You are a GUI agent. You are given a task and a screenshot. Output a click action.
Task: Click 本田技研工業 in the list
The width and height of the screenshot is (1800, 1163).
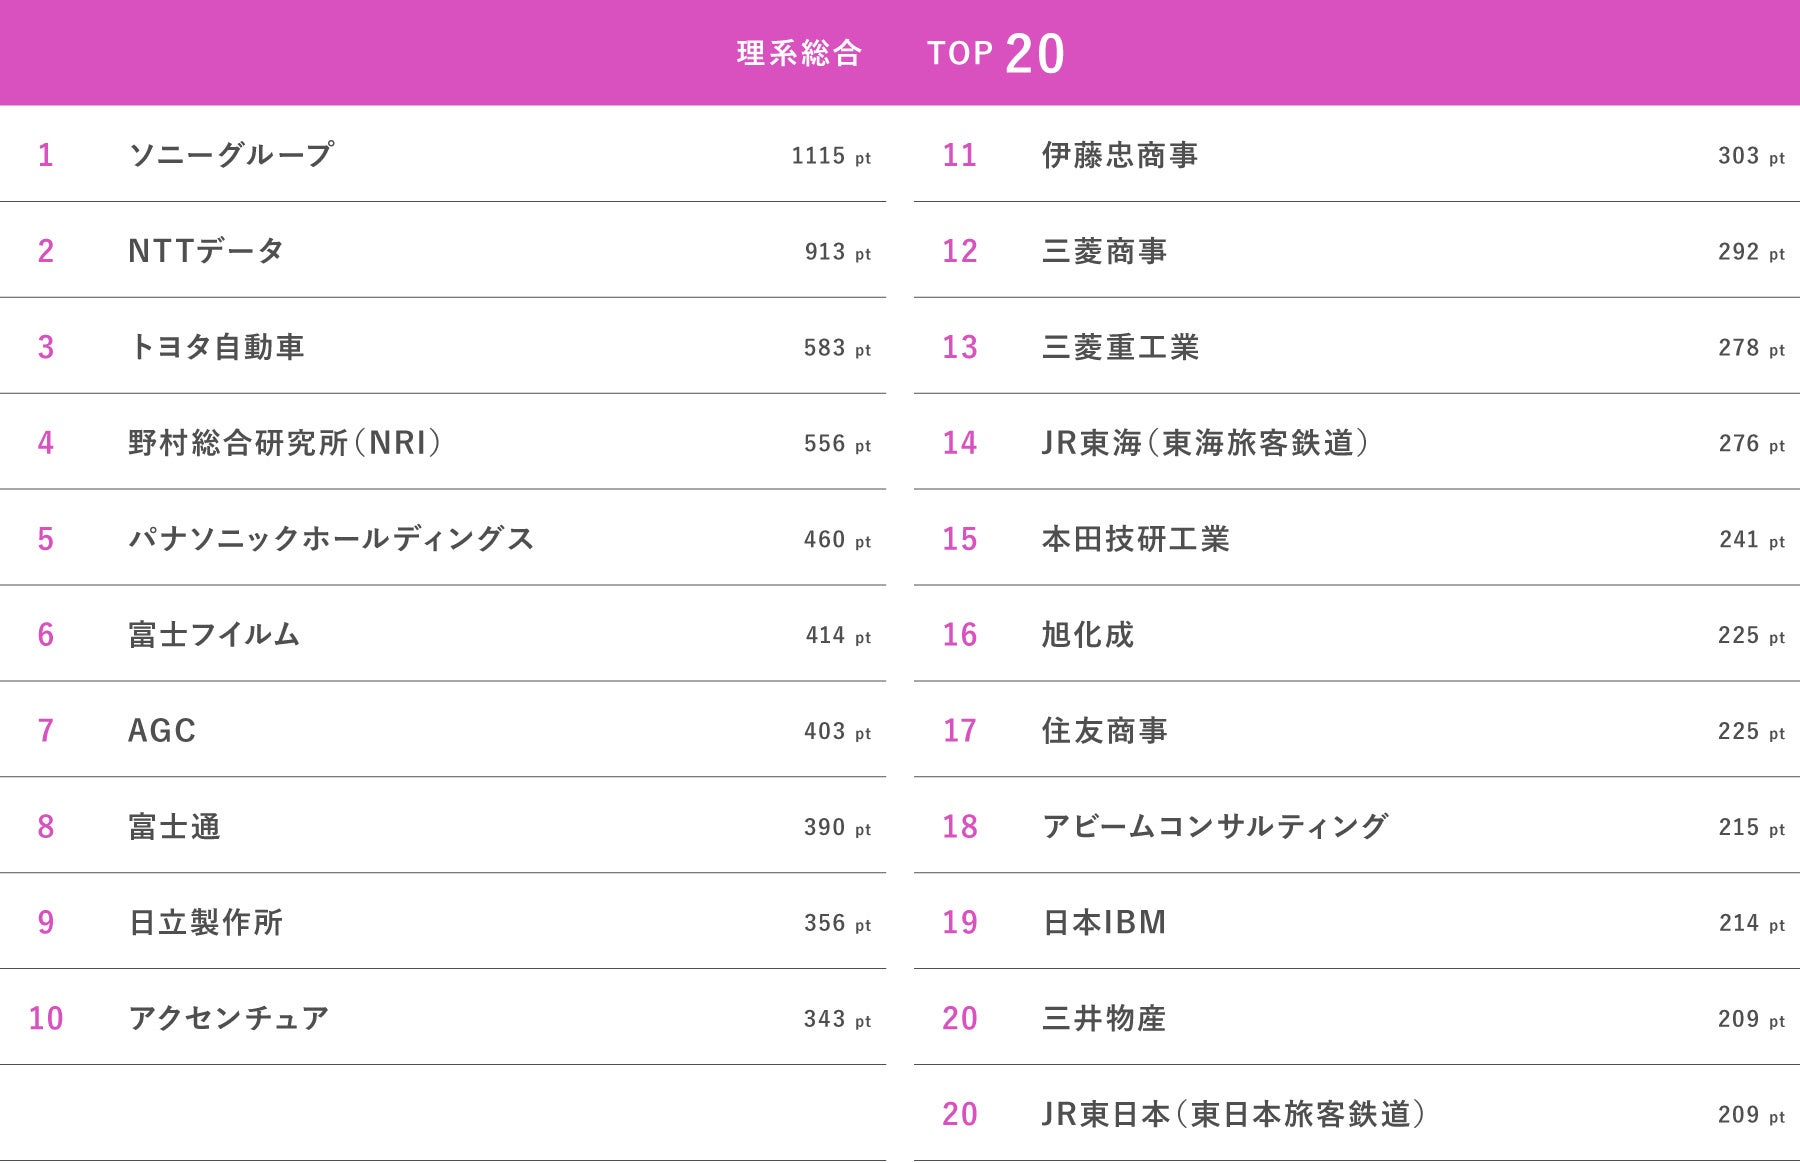click(1136, 539)
